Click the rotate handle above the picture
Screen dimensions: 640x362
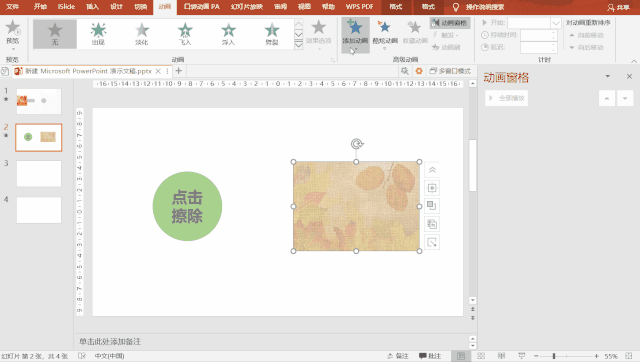357,144
